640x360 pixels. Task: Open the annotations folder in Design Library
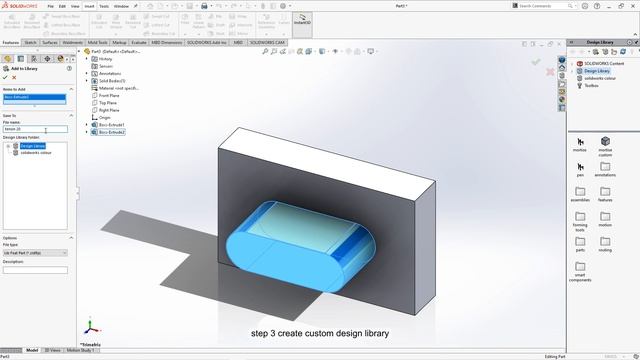pyautogui.click(x=605, y=169)
